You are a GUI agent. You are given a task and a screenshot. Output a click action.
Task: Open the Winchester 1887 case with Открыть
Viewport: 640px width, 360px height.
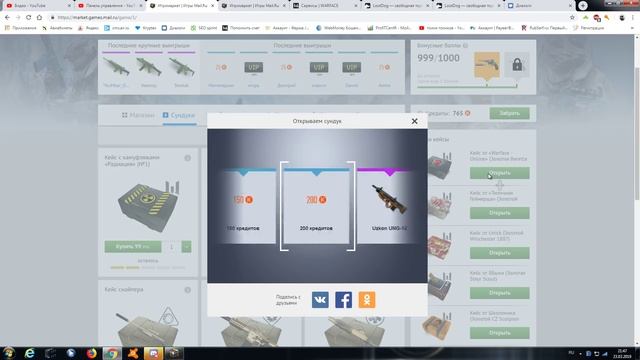point(500,253)
